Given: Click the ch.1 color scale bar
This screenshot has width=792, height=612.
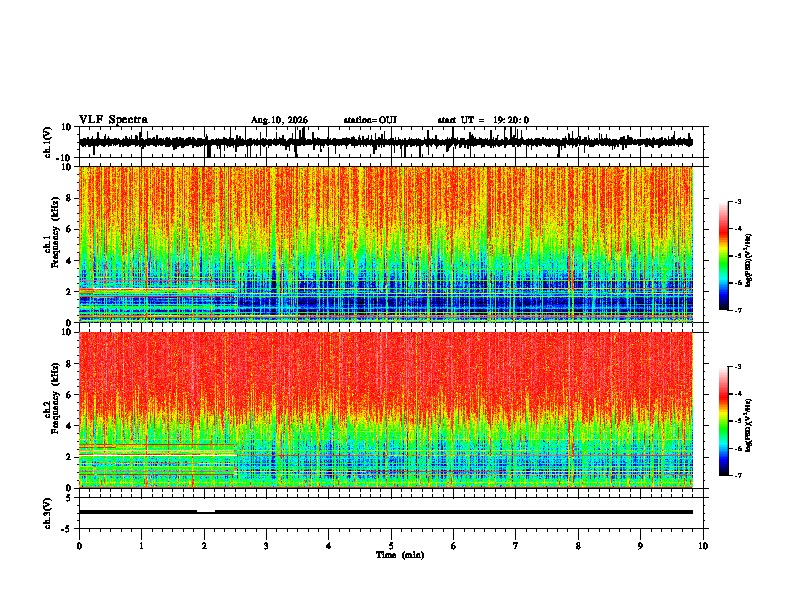Looking at the screenshot, I should click(x=724, y=255).
